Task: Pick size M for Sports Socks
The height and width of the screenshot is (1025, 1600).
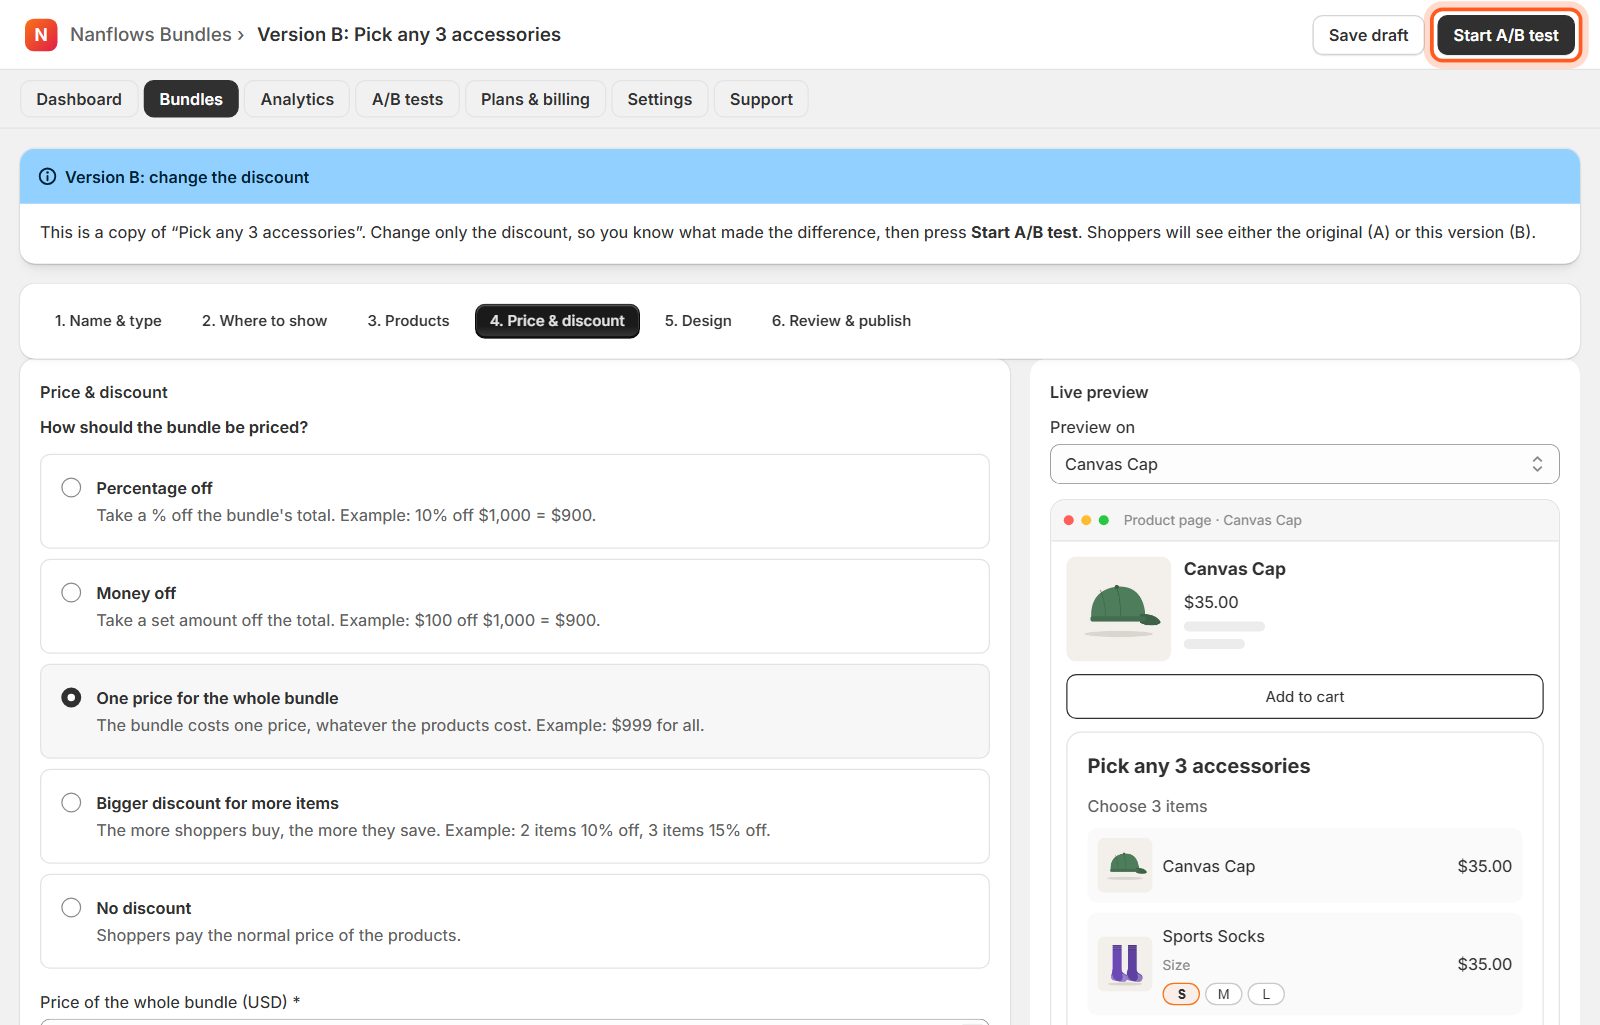Action: tap(1223, 994)
